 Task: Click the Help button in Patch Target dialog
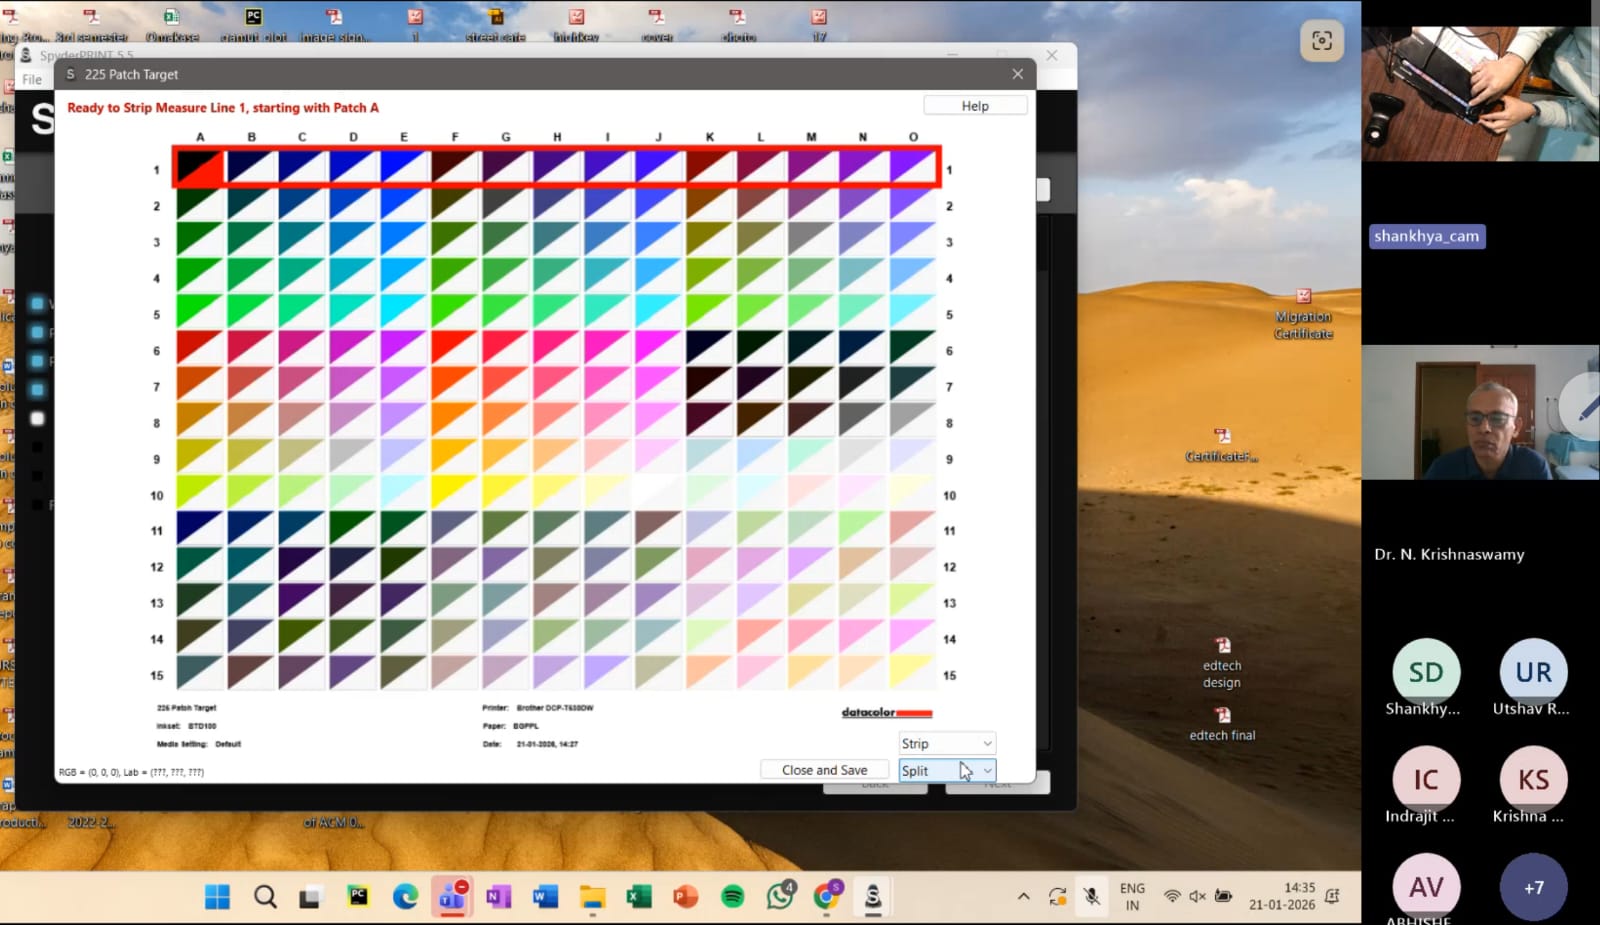(975, 106)
